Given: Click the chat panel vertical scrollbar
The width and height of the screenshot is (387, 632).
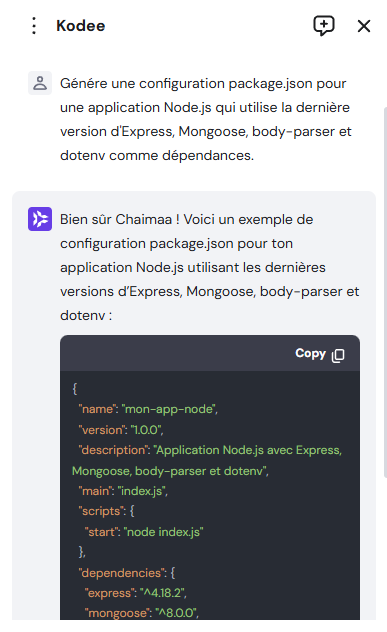Looking at the screenshot, I should [x=385, y=292].
